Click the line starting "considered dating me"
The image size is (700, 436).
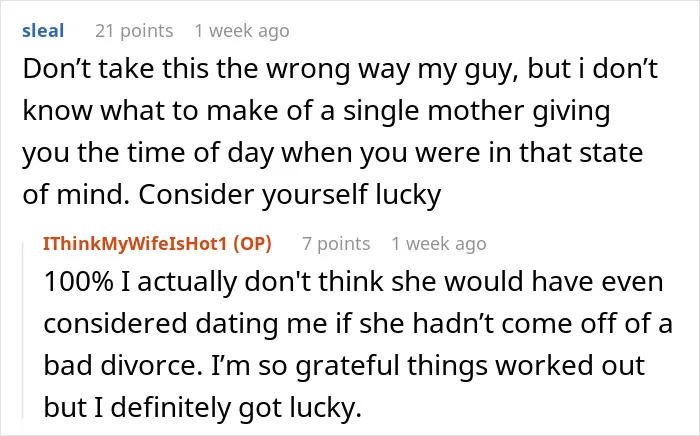tap(358, 324)
